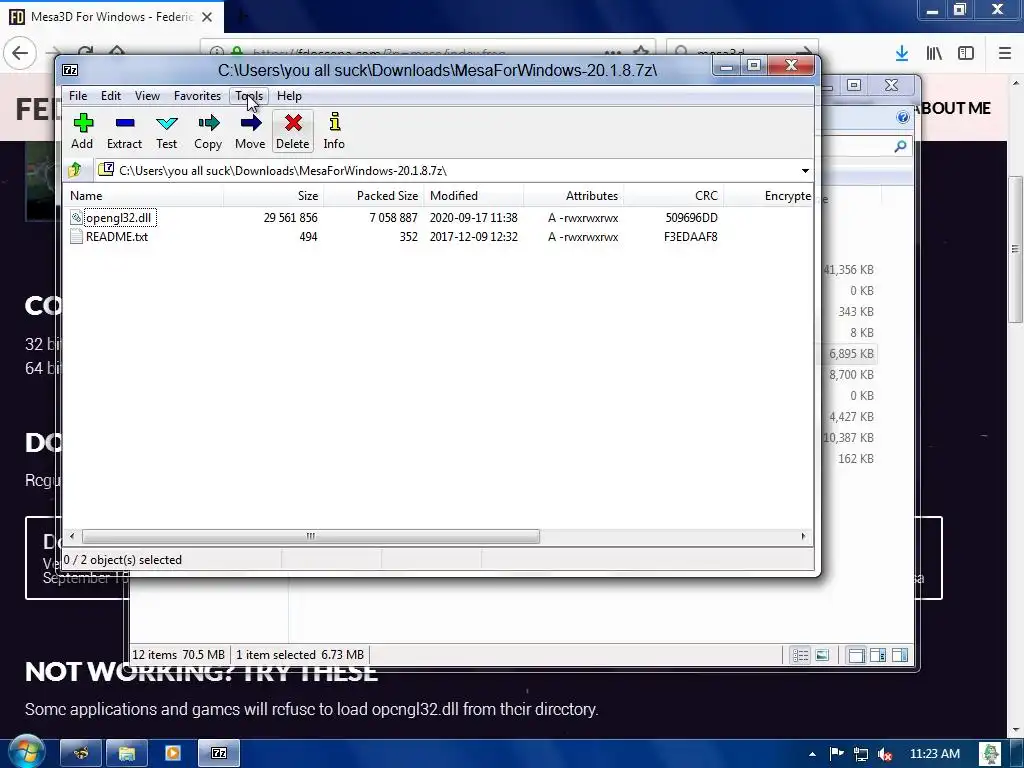Click the Move toolbar icon
This screenshot has width=1024, height=768.
250,131
